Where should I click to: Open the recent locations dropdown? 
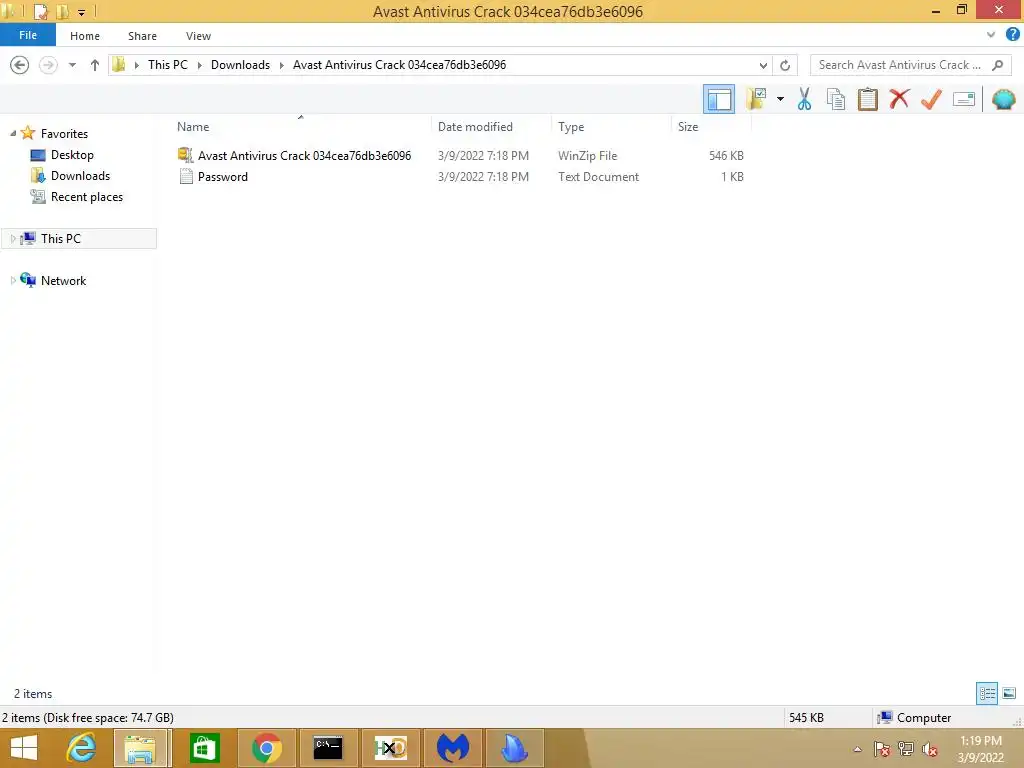pos(72,65)
